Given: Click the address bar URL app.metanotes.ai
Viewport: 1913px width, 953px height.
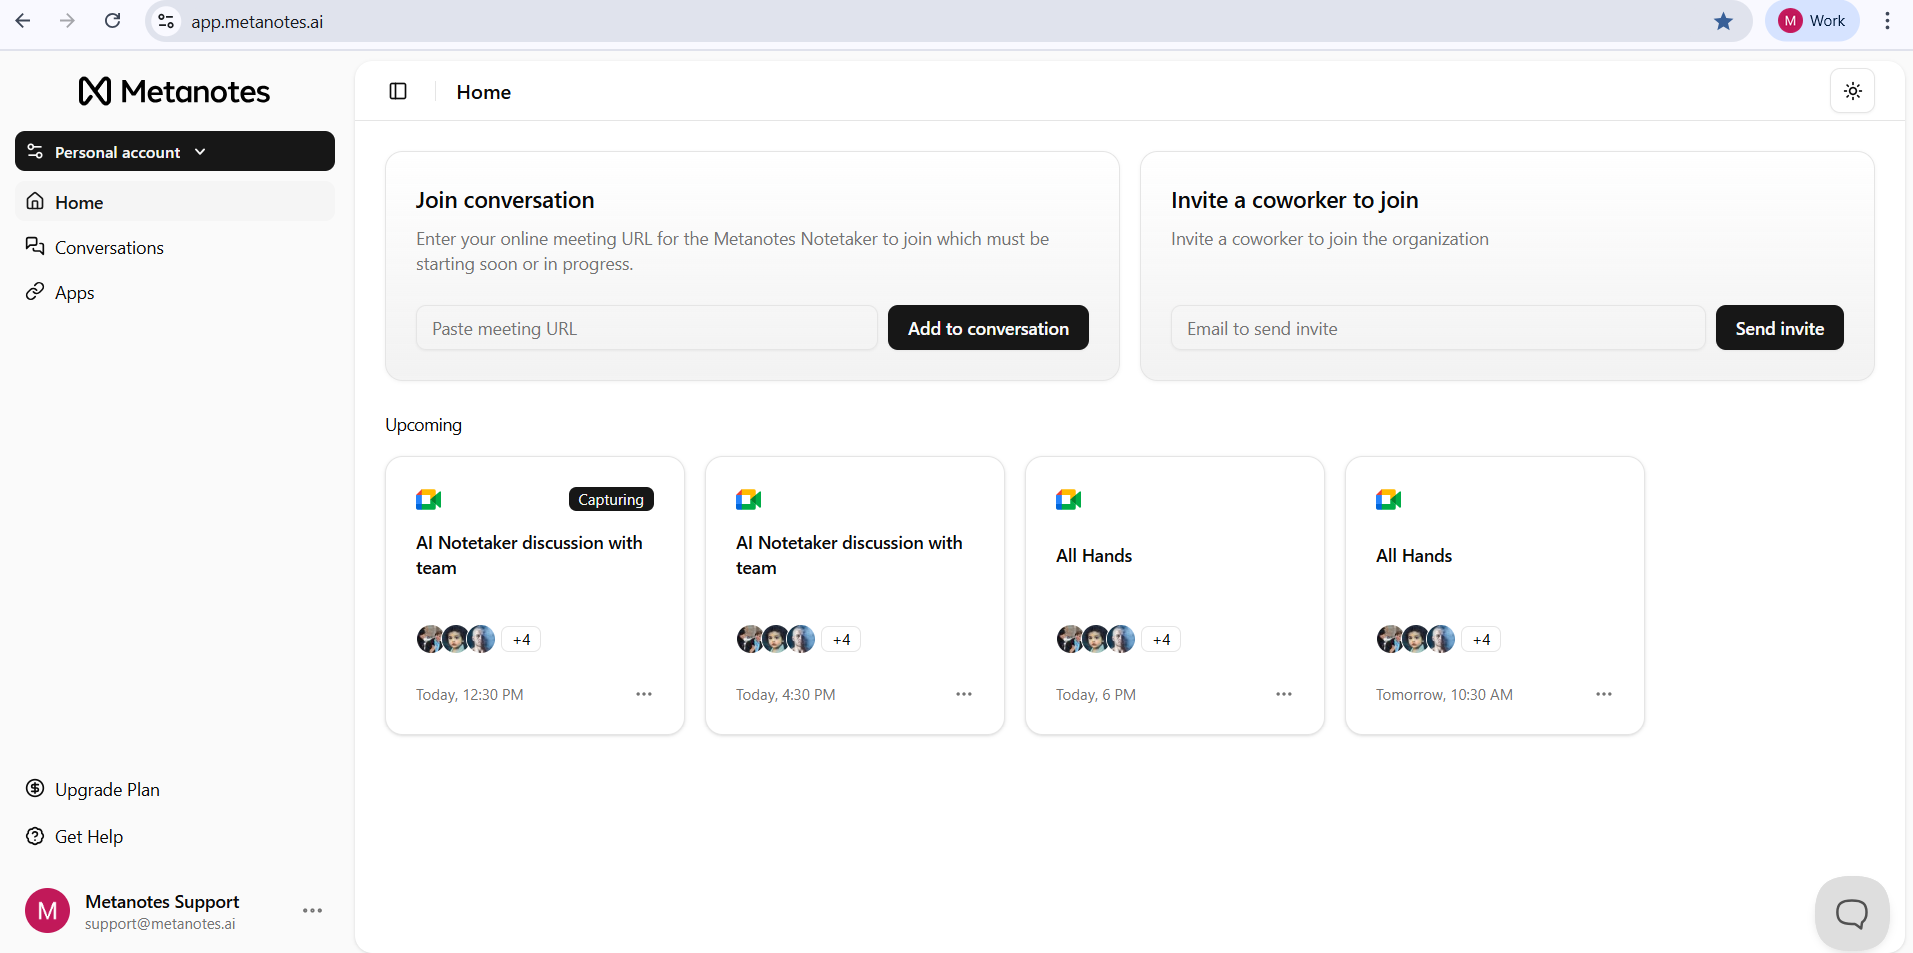Looking at the screenshot, I should coord(257,22).
